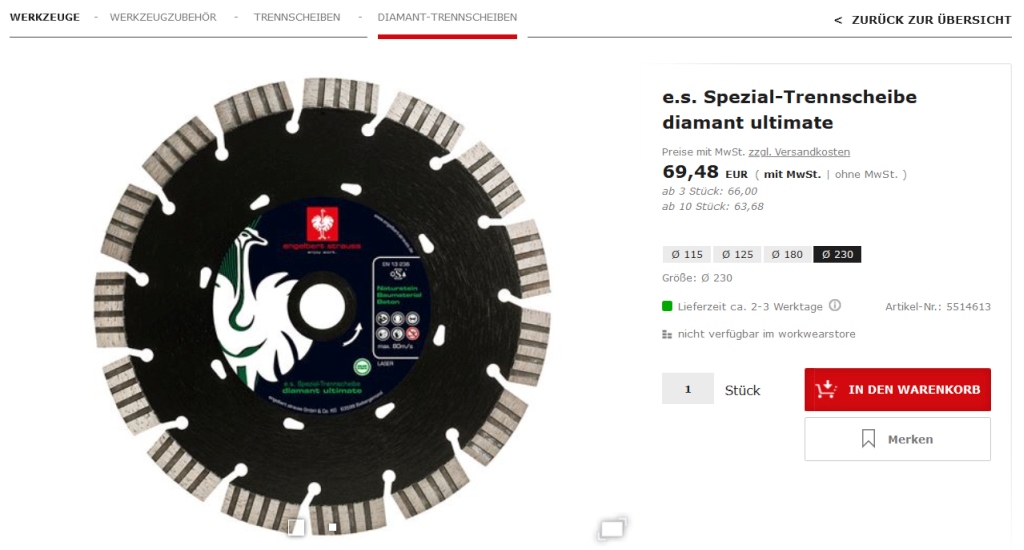
Task: Click the workwearstore availability icon
Action: tap(667, 334)
